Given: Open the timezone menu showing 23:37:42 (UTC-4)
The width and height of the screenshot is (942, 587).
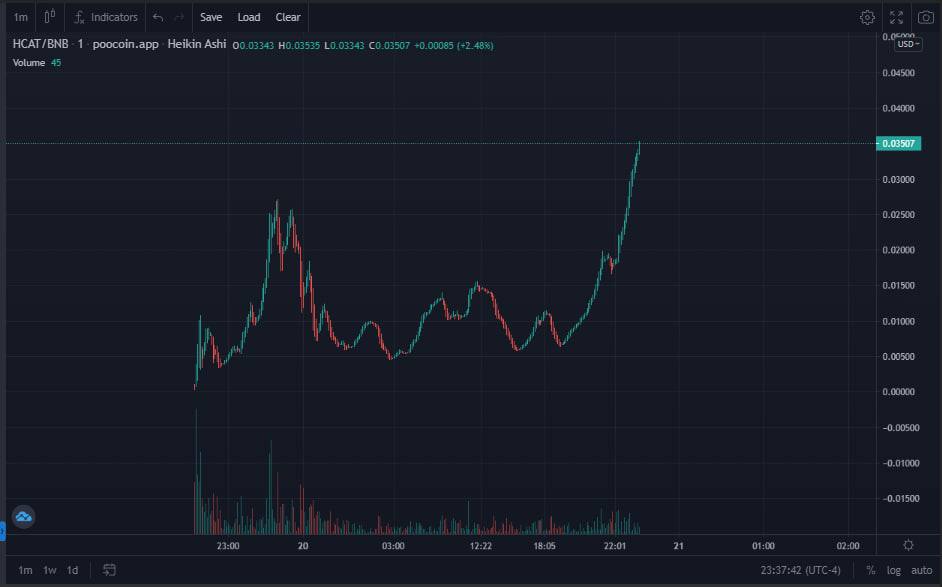Looking at the screenshot, I should tap(800, 570).
